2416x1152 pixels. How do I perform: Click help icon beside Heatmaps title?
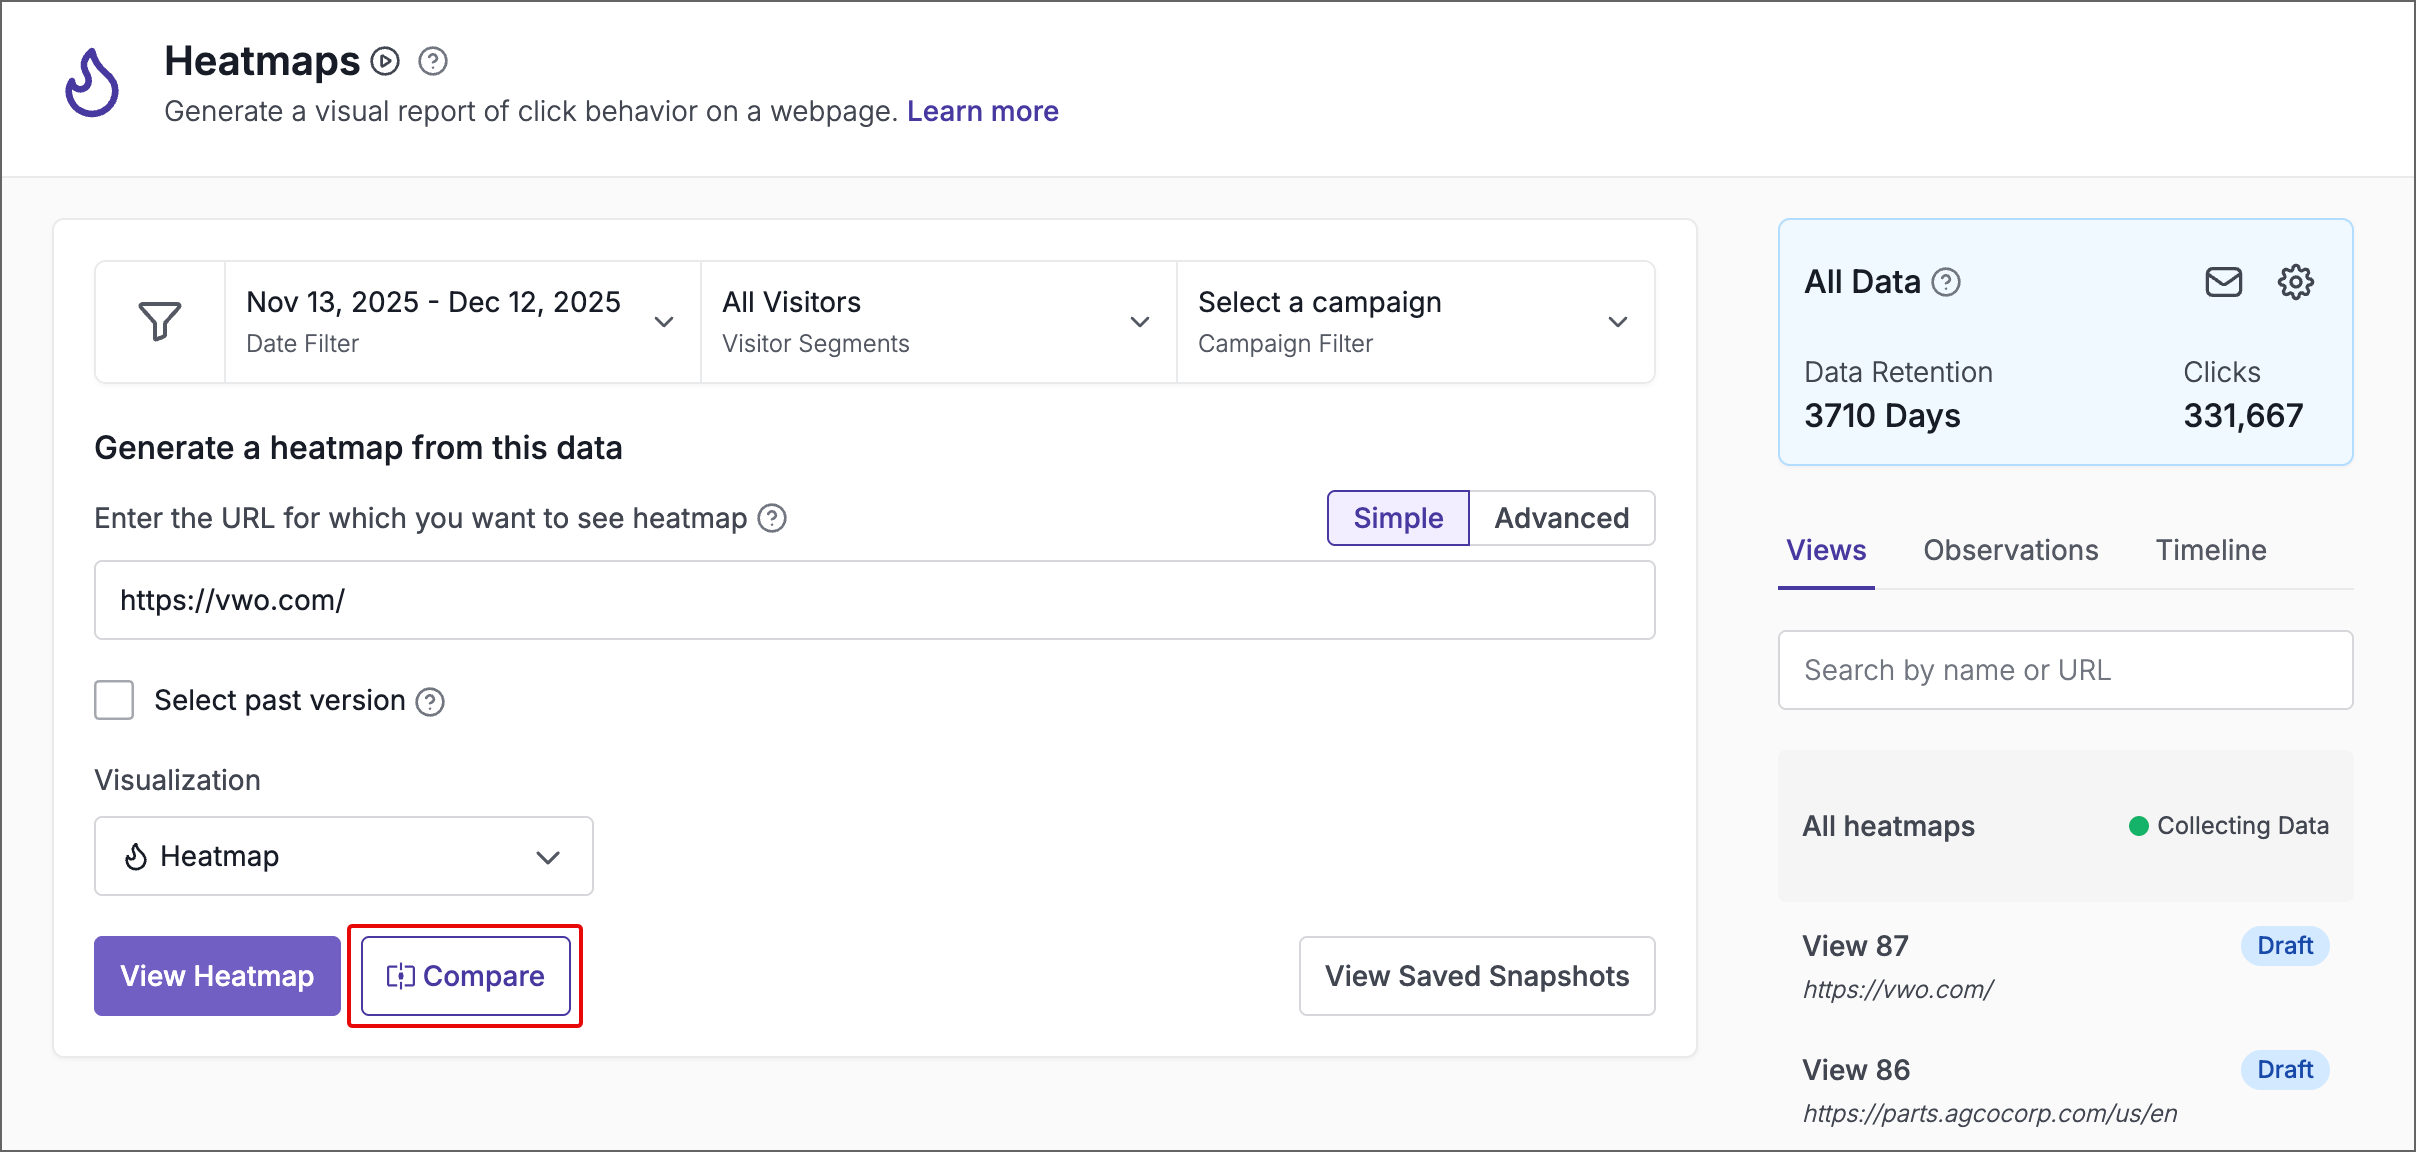[432, 62]
